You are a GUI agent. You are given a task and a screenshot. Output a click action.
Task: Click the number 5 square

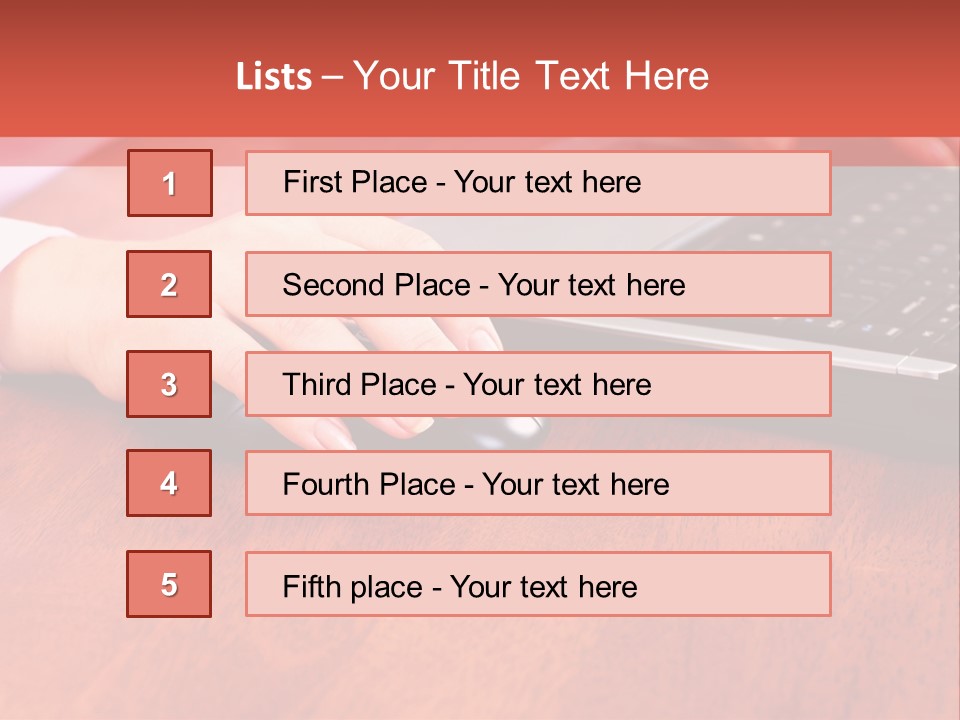coord(169,584)
